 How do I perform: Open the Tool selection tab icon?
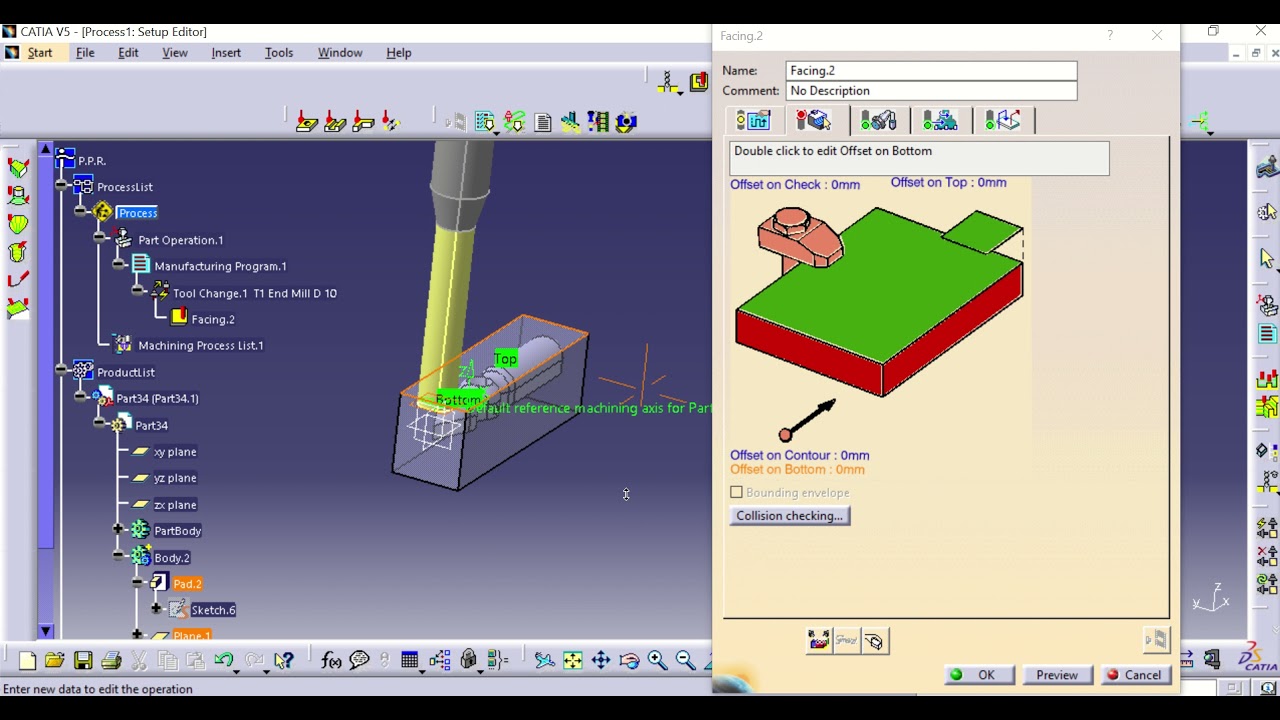tap(878, 121)
